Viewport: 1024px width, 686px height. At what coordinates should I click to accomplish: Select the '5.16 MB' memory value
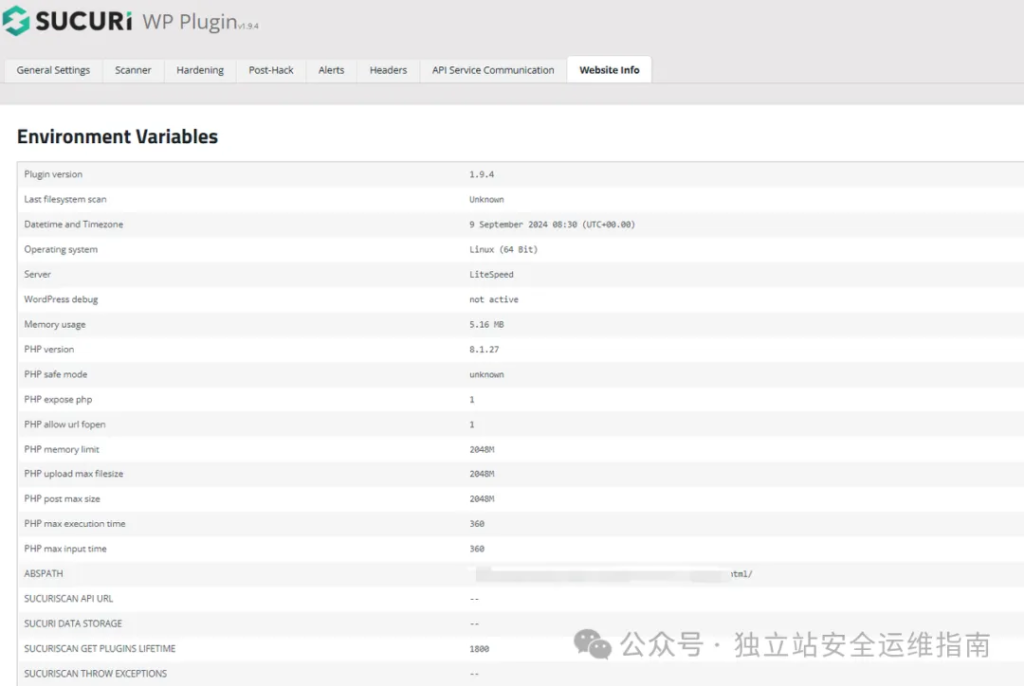[487, 325]
